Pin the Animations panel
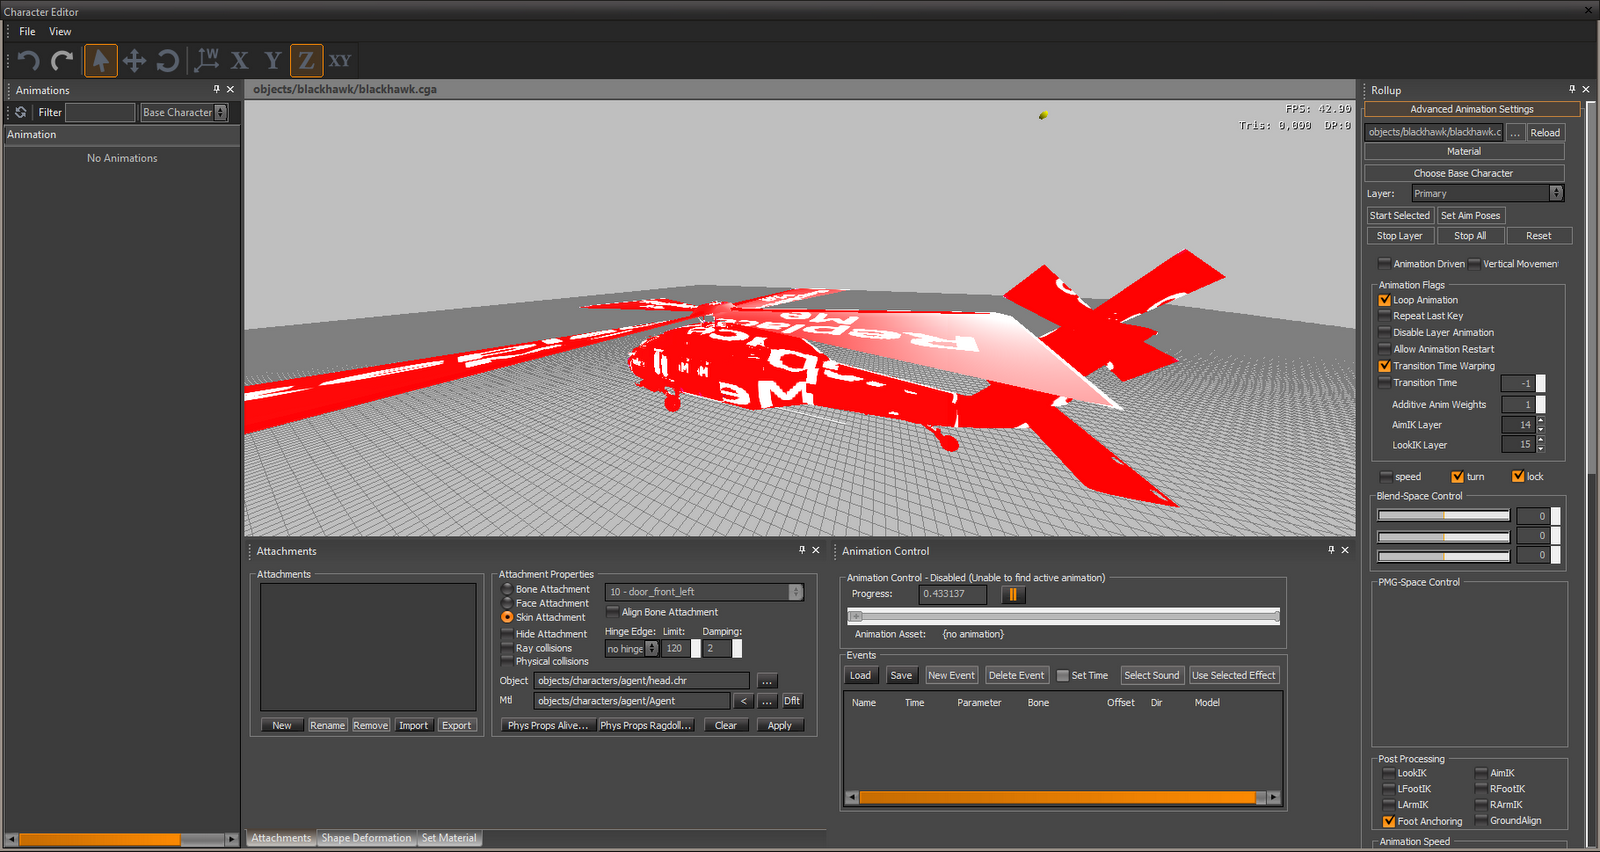The height and width of the screenshot is (852, 1600). [x=216, y=89]
